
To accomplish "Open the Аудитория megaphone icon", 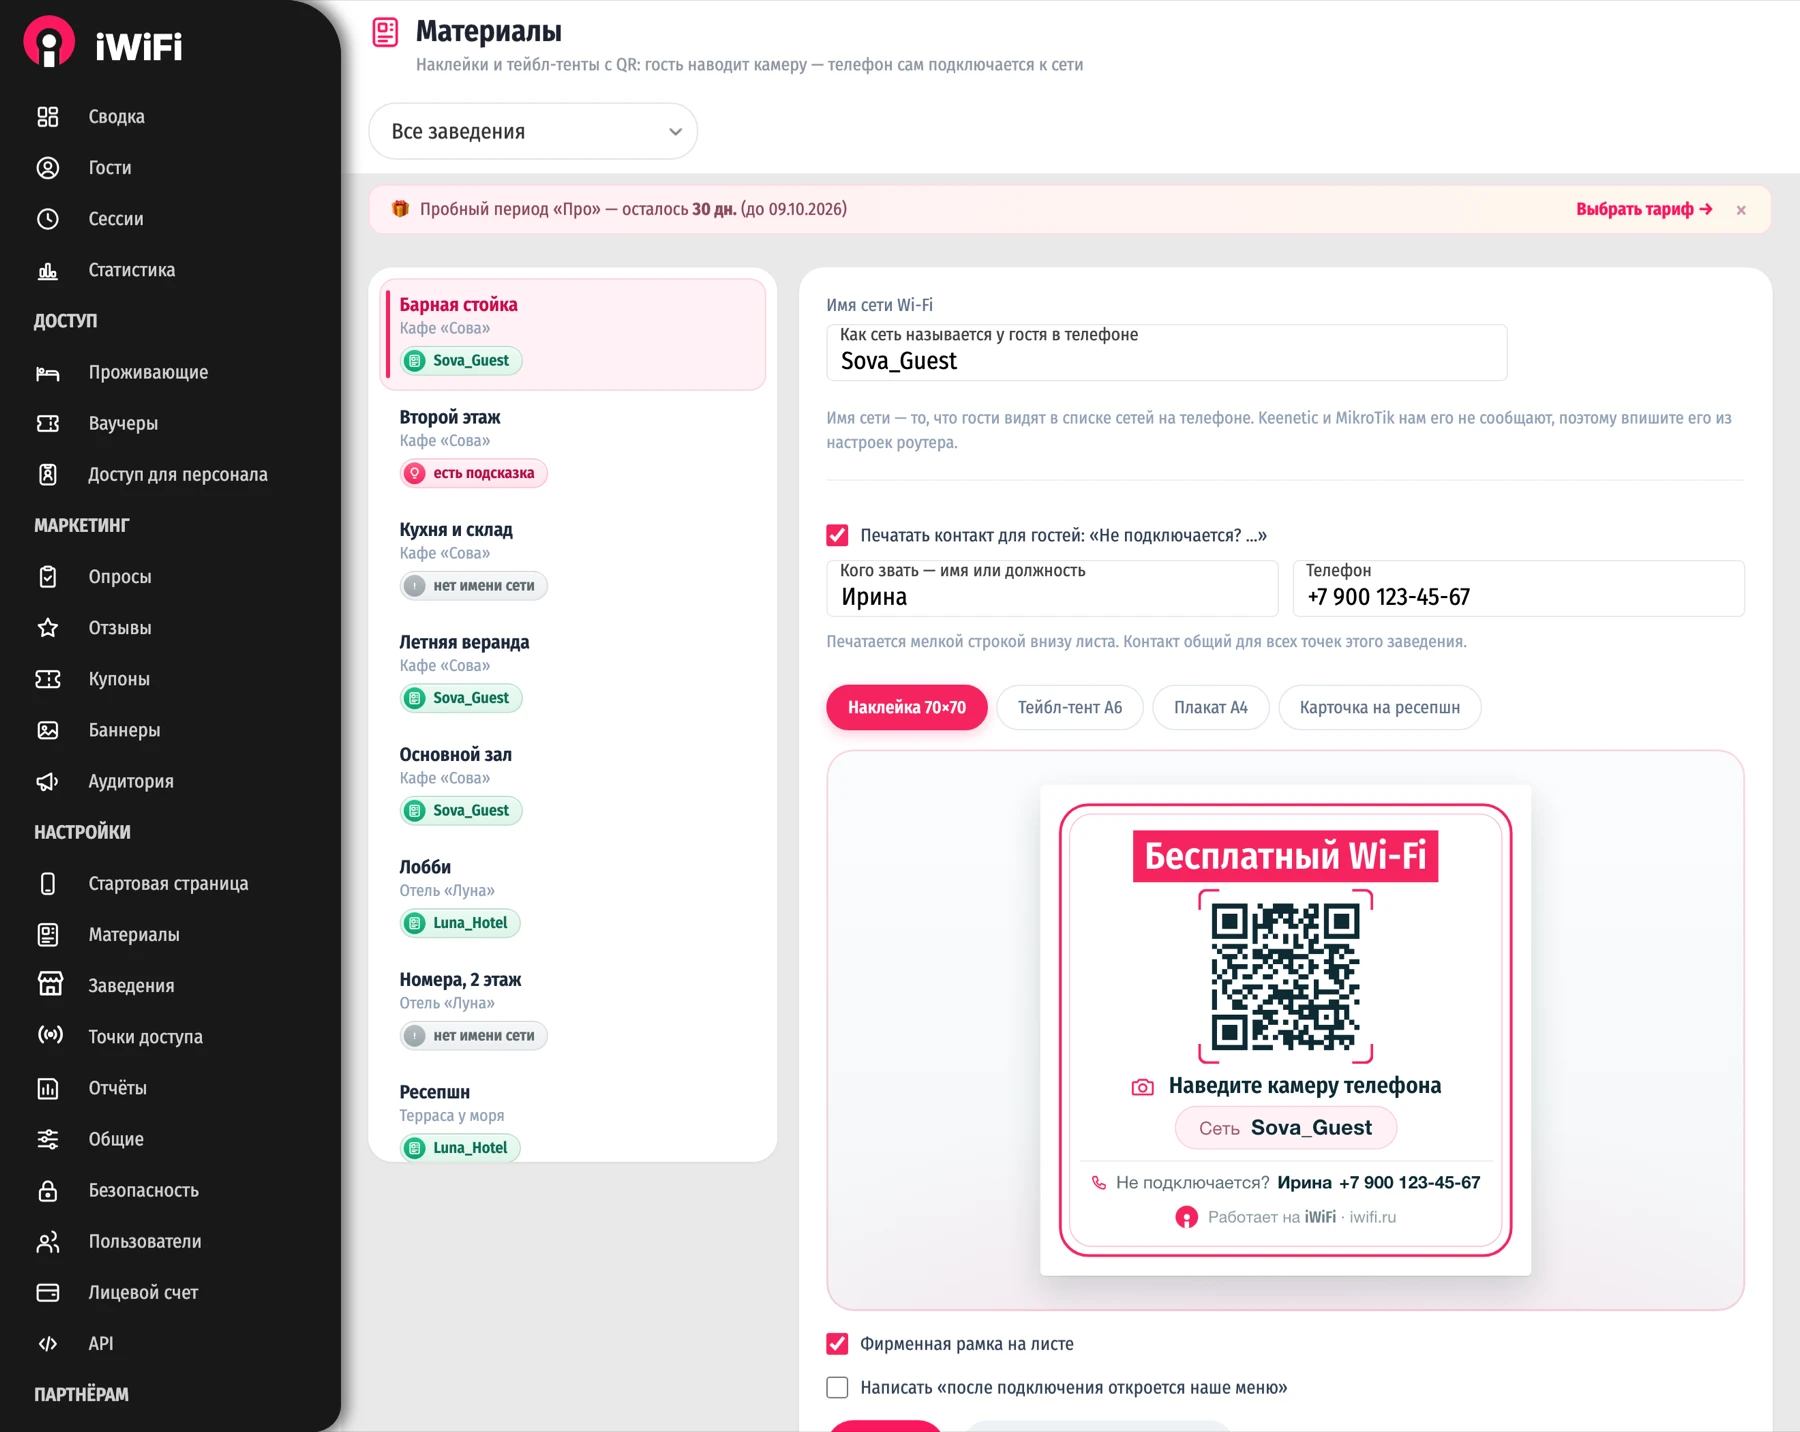I will [x=48, y=781].
